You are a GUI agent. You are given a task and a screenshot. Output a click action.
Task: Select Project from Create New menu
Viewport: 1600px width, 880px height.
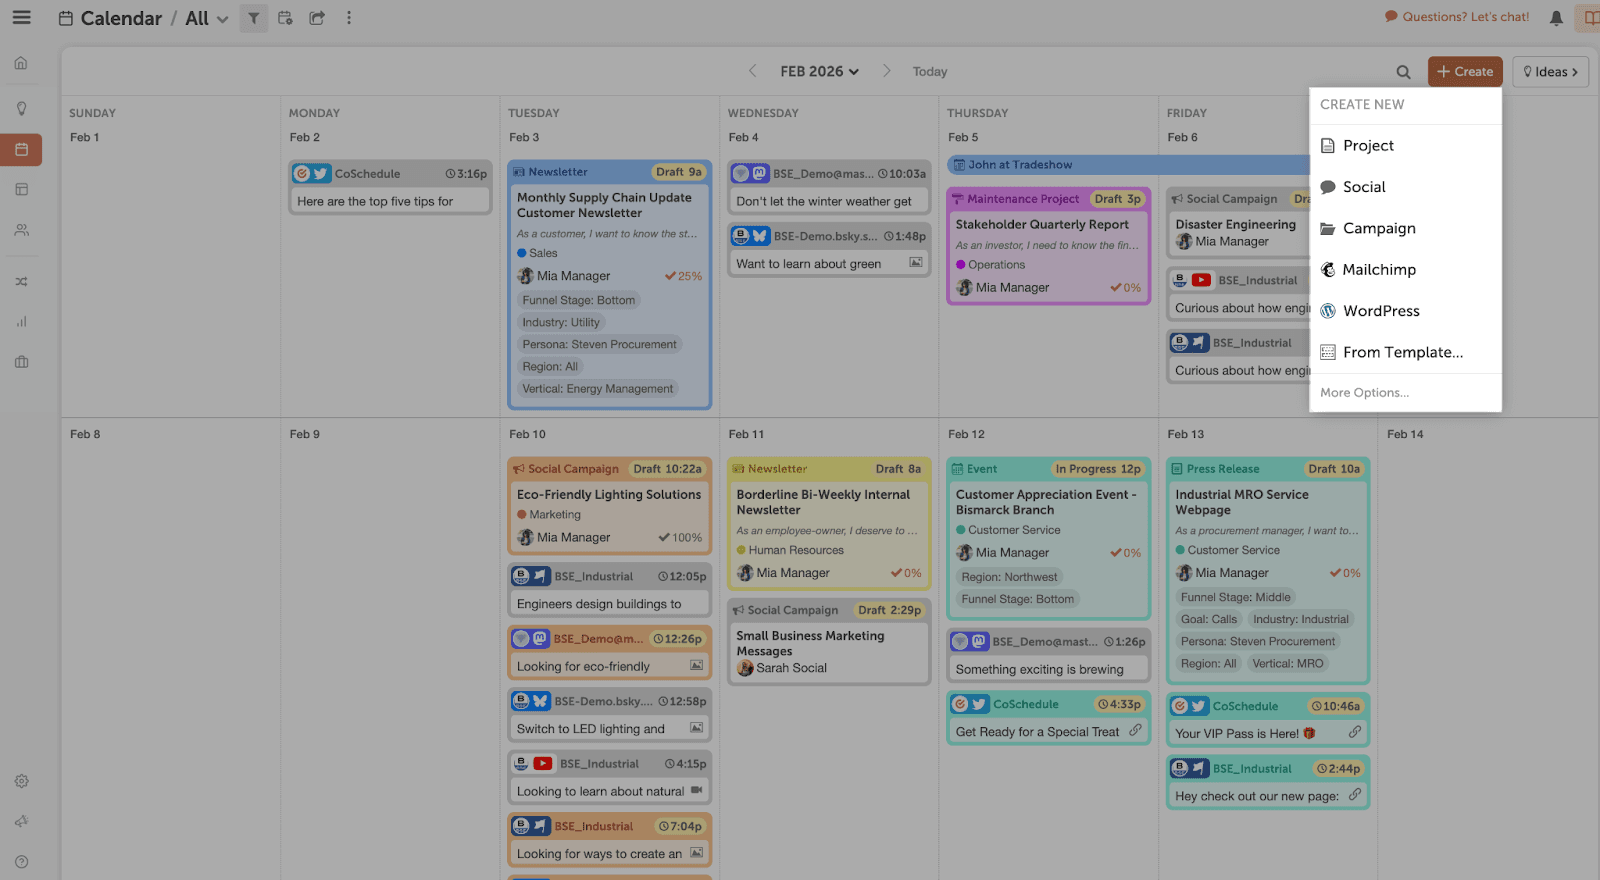(1405, 146)
